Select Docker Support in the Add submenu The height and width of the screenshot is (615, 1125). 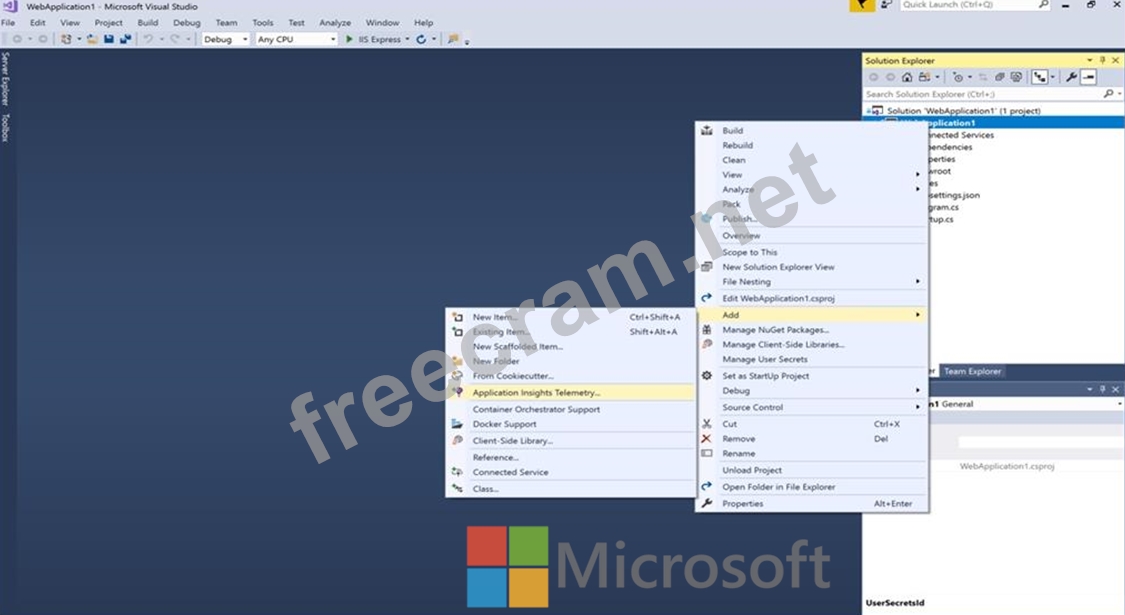click(x=504, y=424)
